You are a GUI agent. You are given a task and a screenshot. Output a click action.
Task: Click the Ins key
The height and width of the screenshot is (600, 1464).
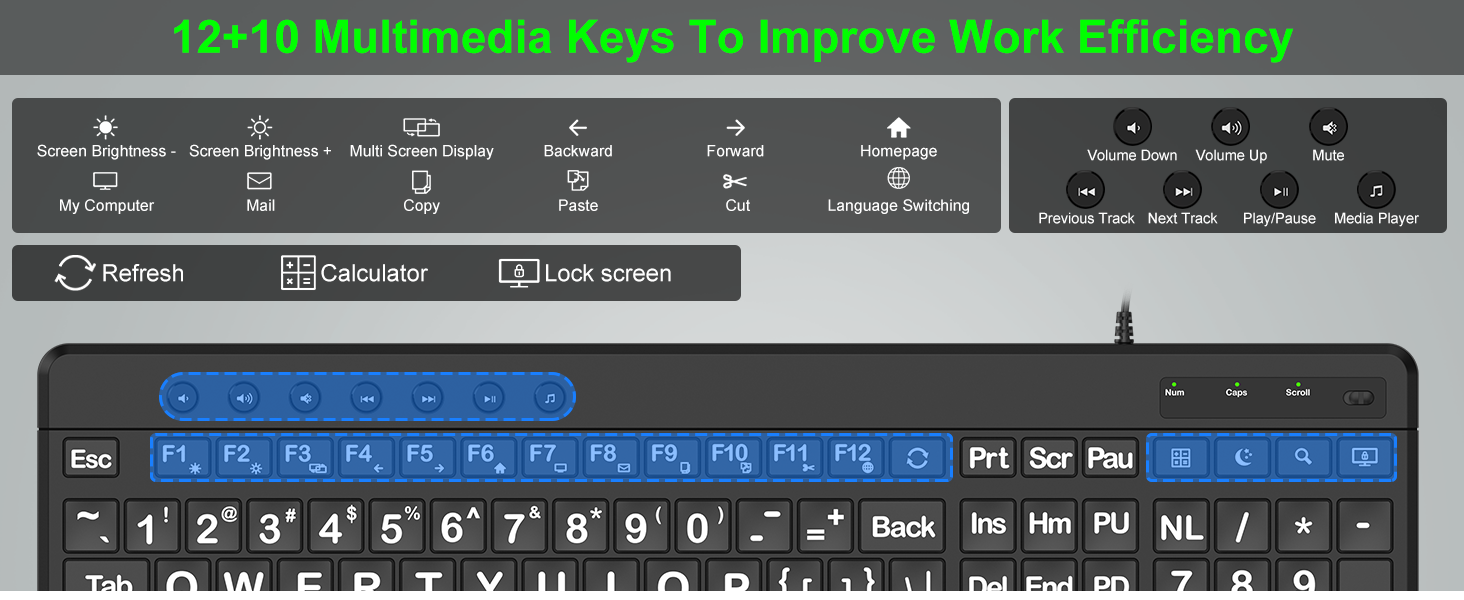pos(988,526)
